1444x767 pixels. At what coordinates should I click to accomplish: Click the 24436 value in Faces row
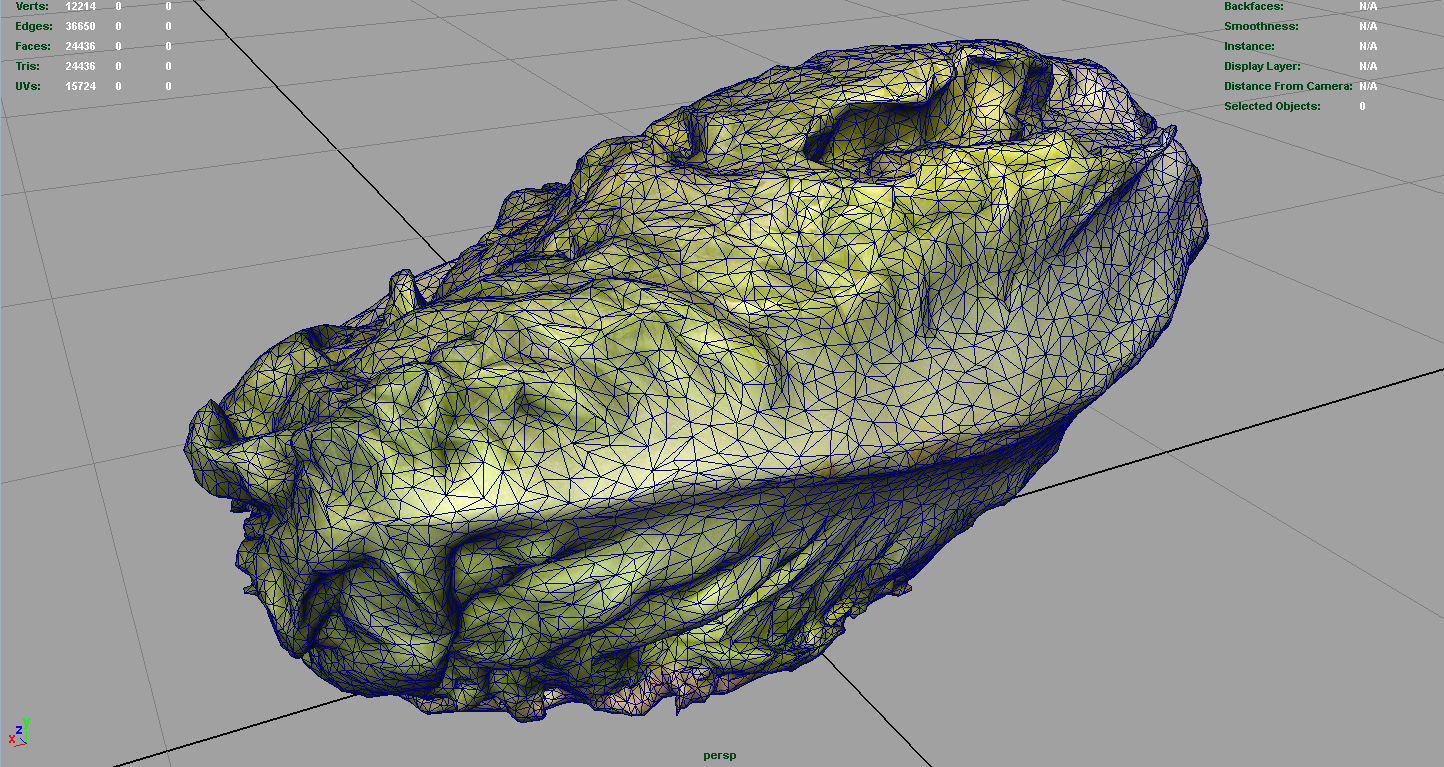[x=80, y=46]
